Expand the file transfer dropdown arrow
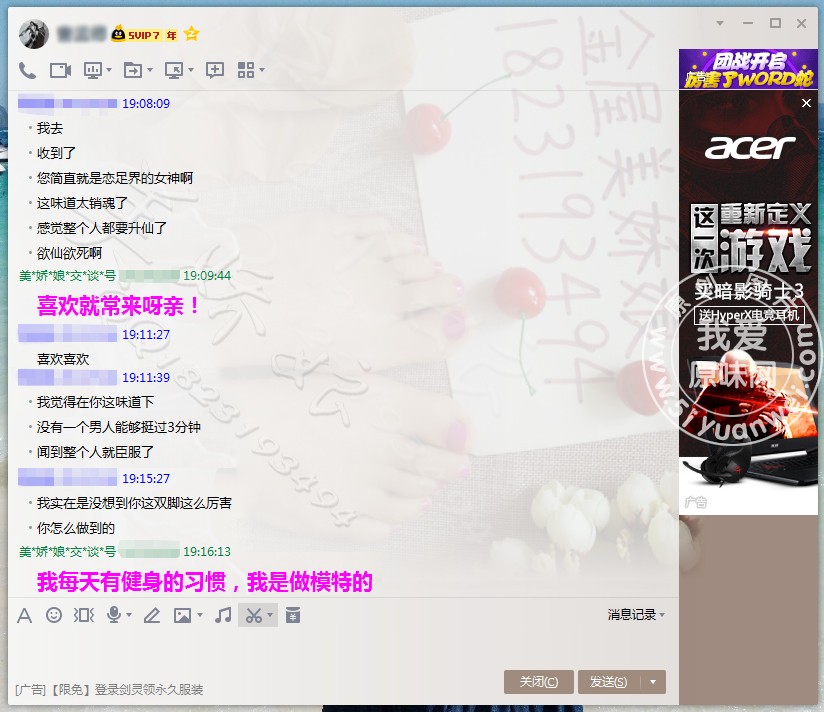 pyautogui.click(x=150, y=70)
